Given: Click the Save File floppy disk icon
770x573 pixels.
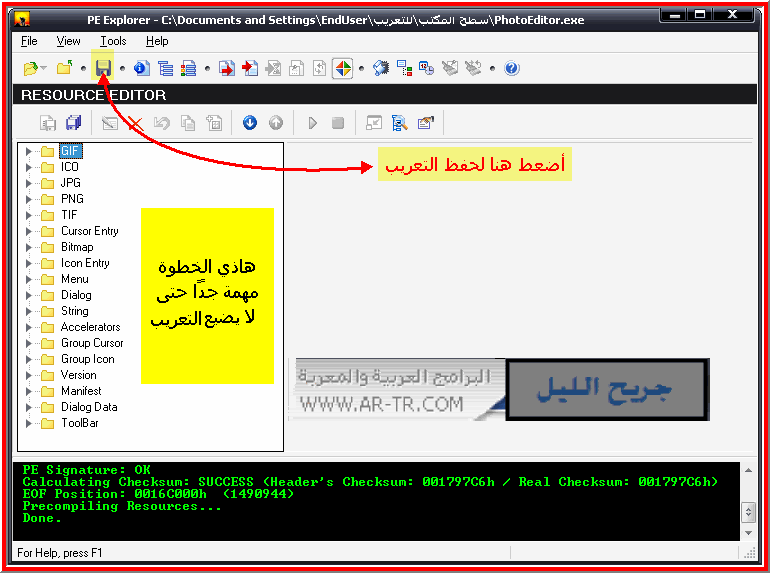Looking at the screenshot, I should 103,68.
